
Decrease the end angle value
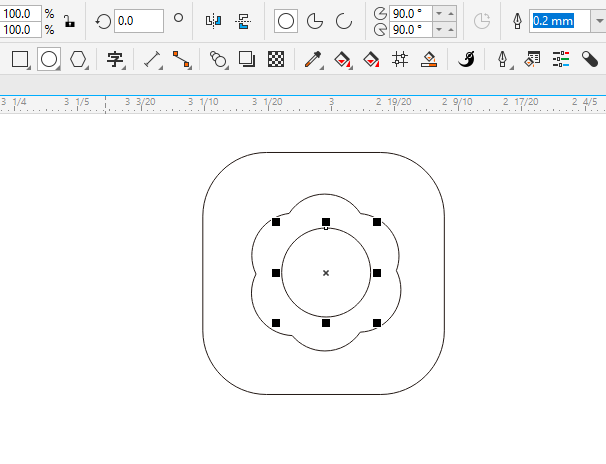(x=439, y=29)
